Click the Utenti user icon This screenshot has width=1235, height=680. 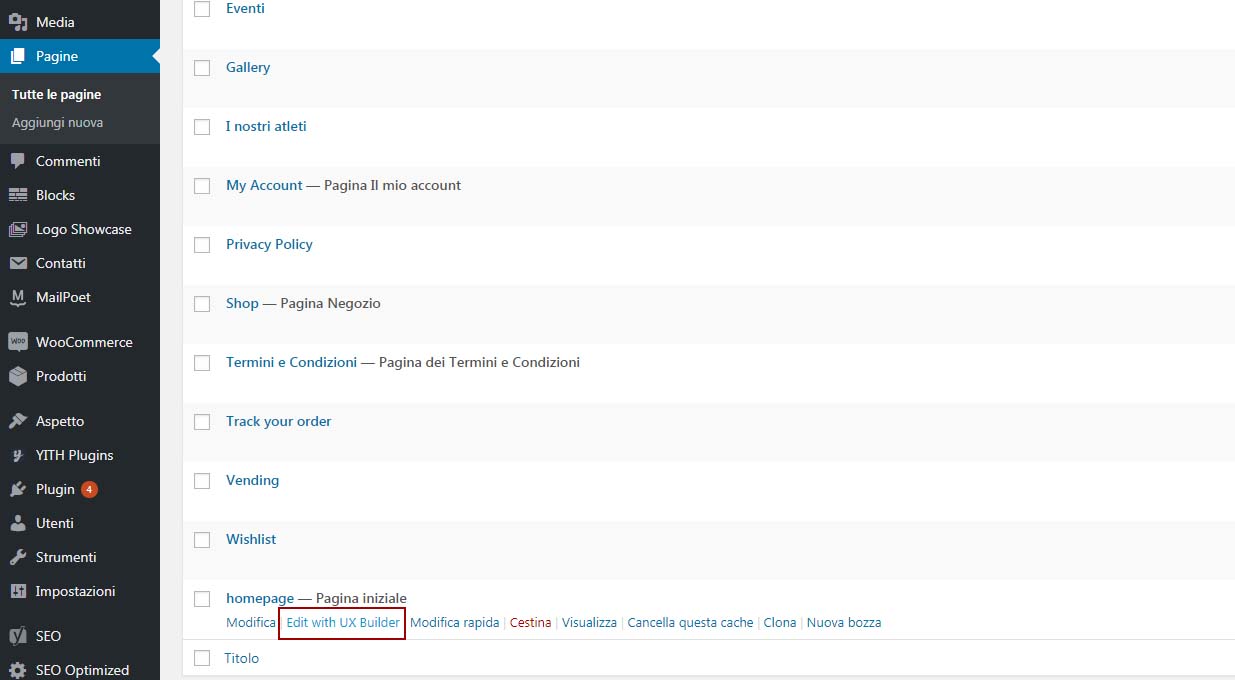[x=18, y=523]
